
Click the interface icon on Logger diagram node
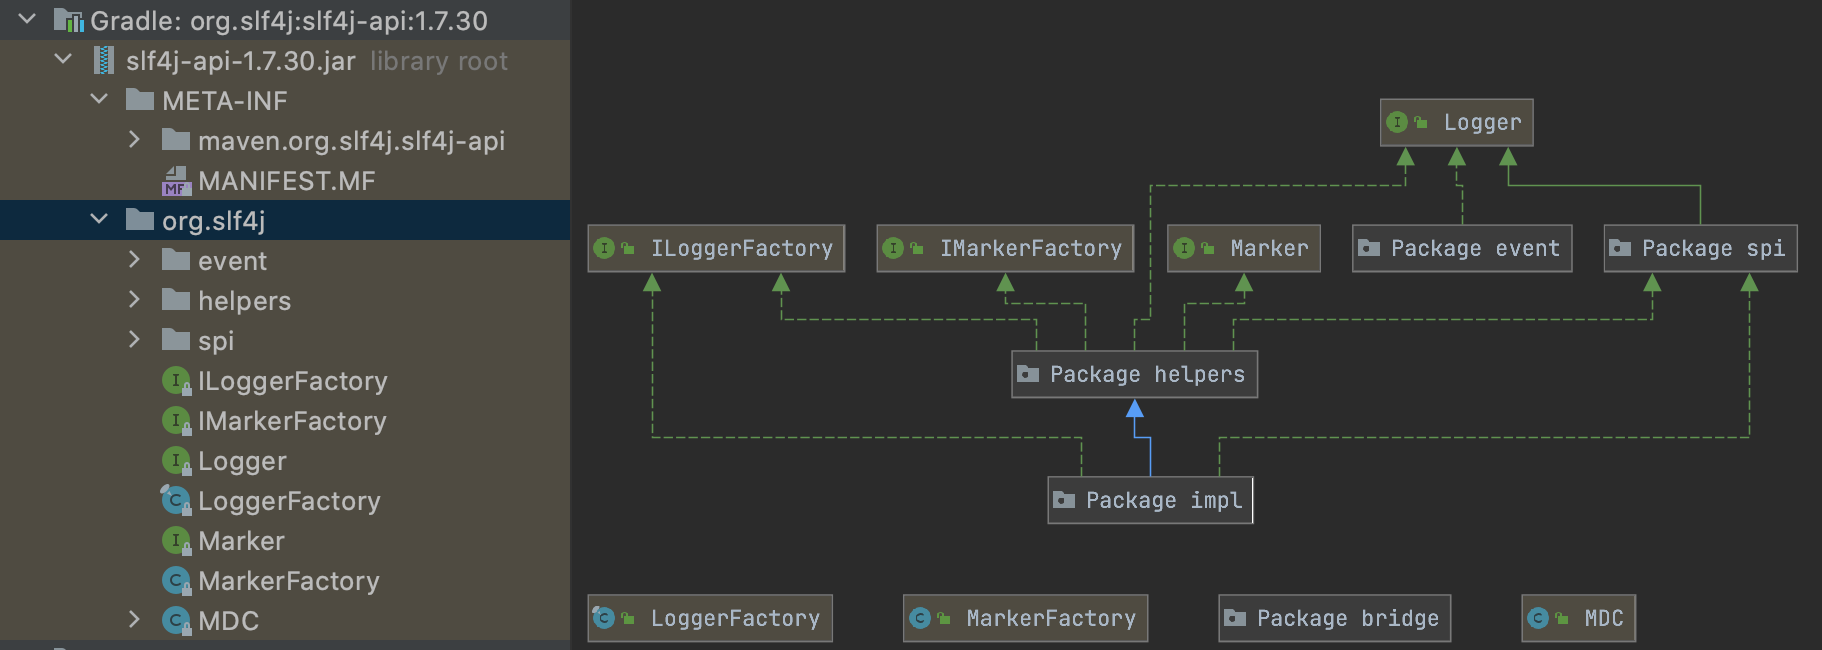[1397, 122]
